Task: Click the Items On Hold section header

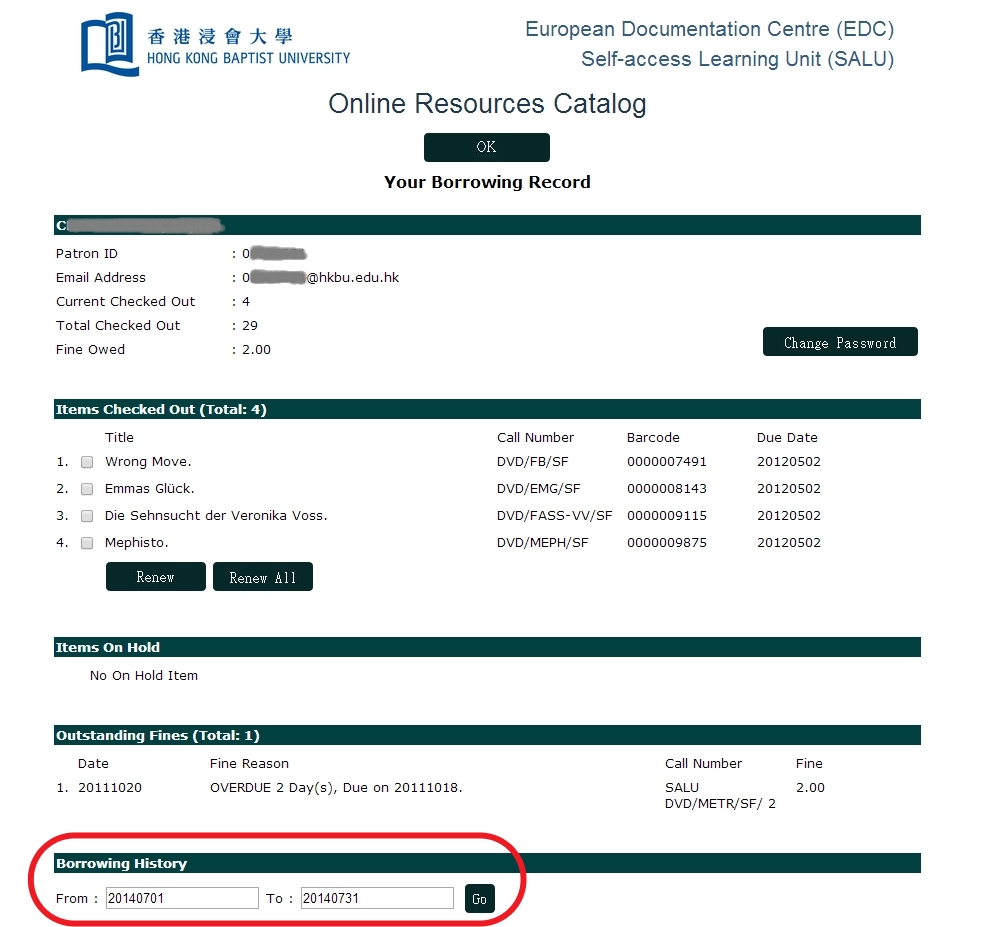Action: 108,647
